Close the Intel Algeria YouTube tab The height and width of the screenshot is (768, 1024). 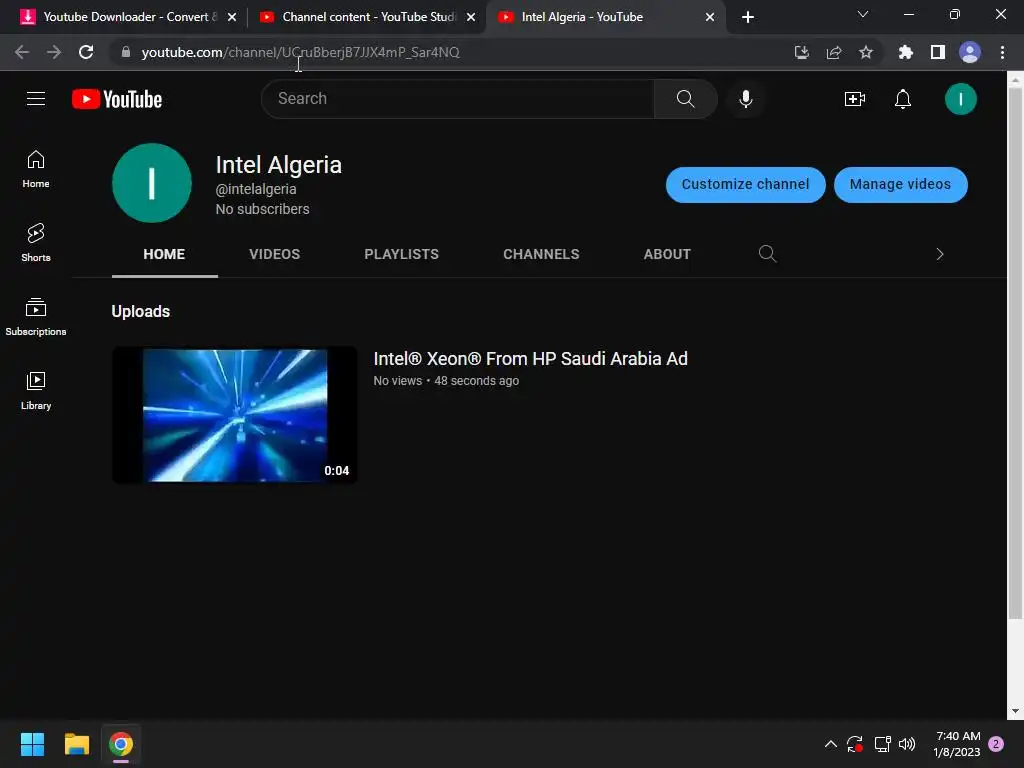[710, 17]
